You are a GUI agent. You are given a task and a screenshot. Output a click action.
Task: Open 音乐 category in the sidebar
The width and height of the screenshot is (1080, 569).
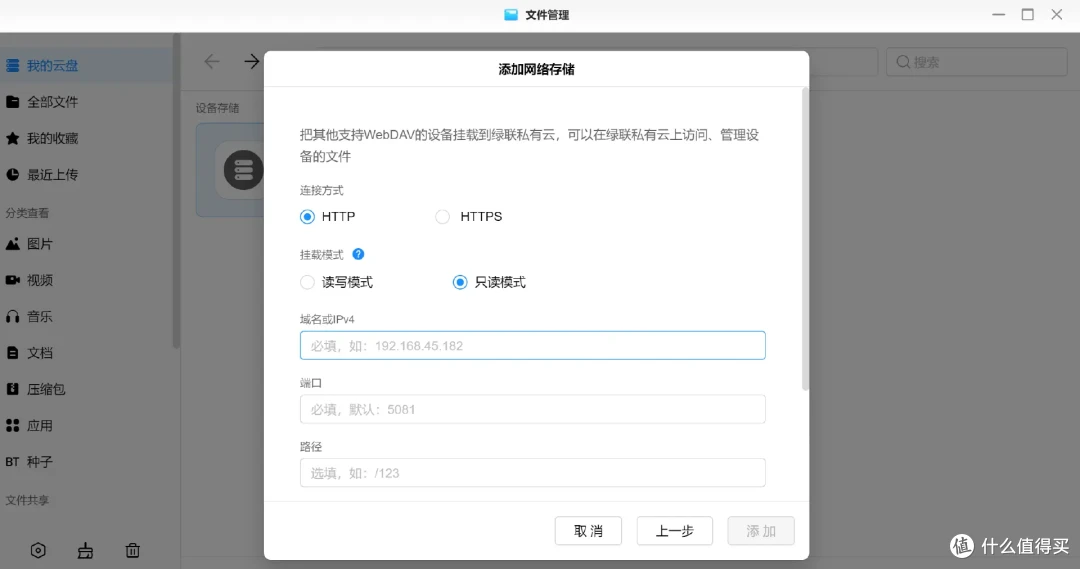coord(86,317)
